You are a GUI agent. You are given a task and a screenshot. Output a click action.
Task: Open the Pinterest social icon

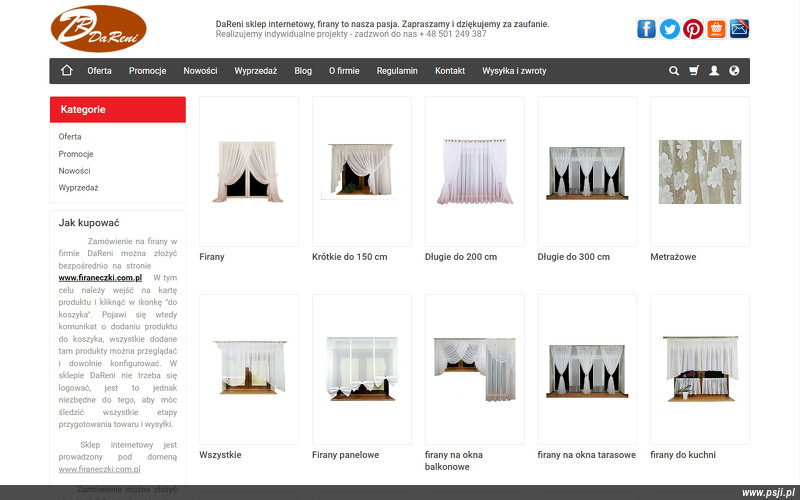coord(693,29)
